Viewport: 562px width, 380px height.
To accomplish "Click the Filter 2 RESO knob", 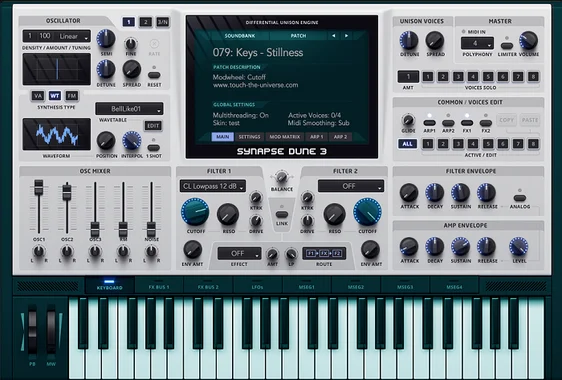I will [334, 214].
